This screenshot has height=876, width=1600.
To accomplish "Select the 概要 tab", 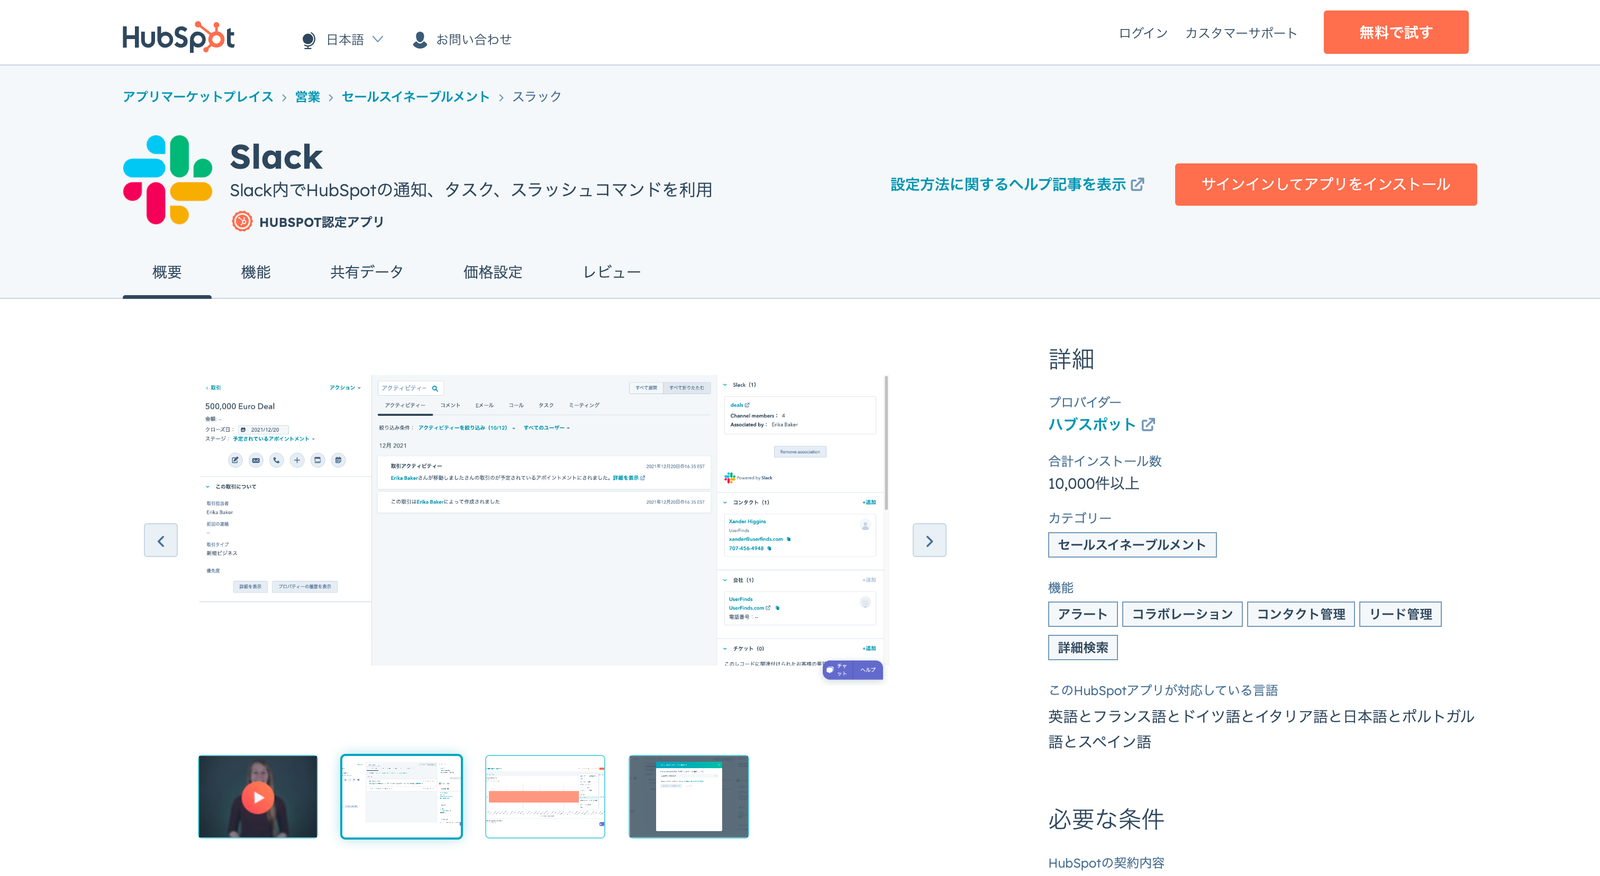I will (x=167, y=272).
